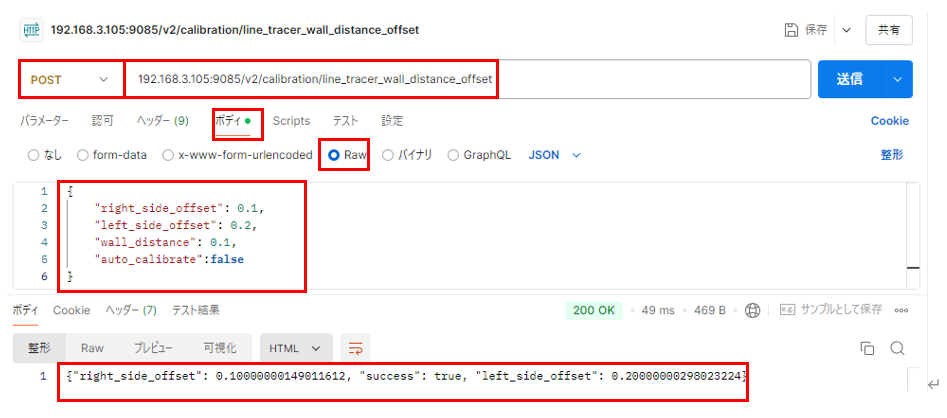
Task: Select the GraphQL body type radio button
Action: tap(454, 155)
